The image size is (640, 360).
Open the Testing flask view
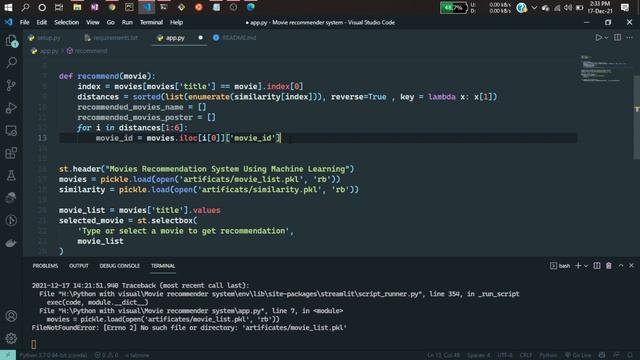point(11,176)
